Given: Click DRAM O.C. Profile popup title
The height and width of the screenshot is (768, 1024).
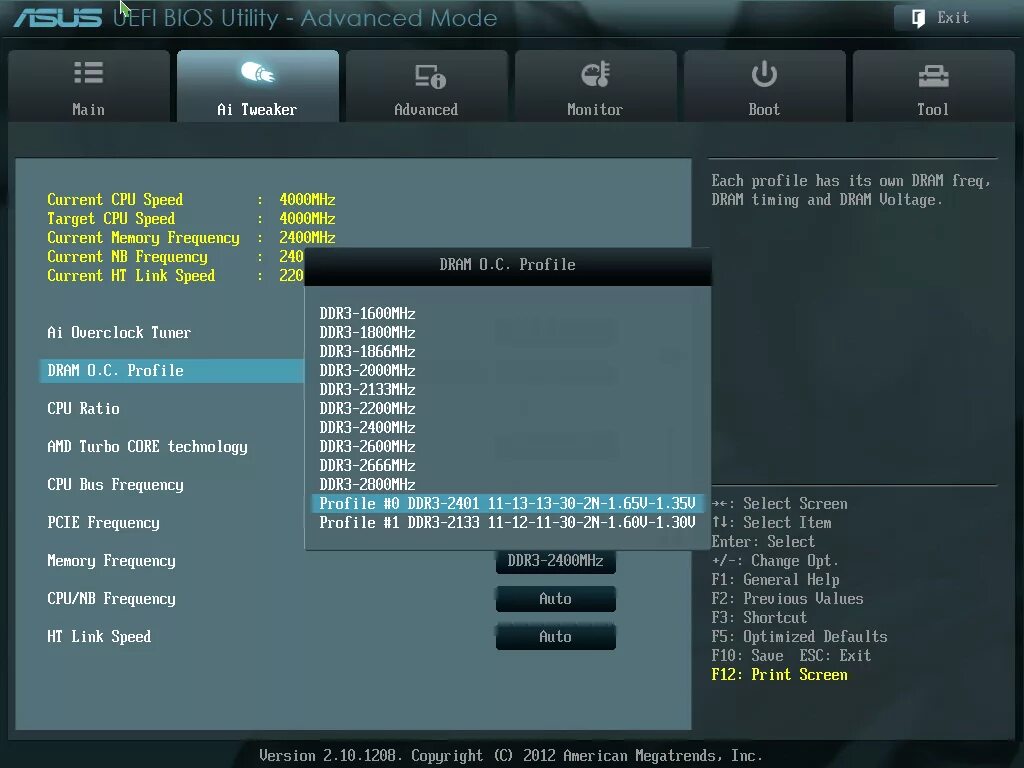Looking at the screenshot, I should tap(507, 264).
